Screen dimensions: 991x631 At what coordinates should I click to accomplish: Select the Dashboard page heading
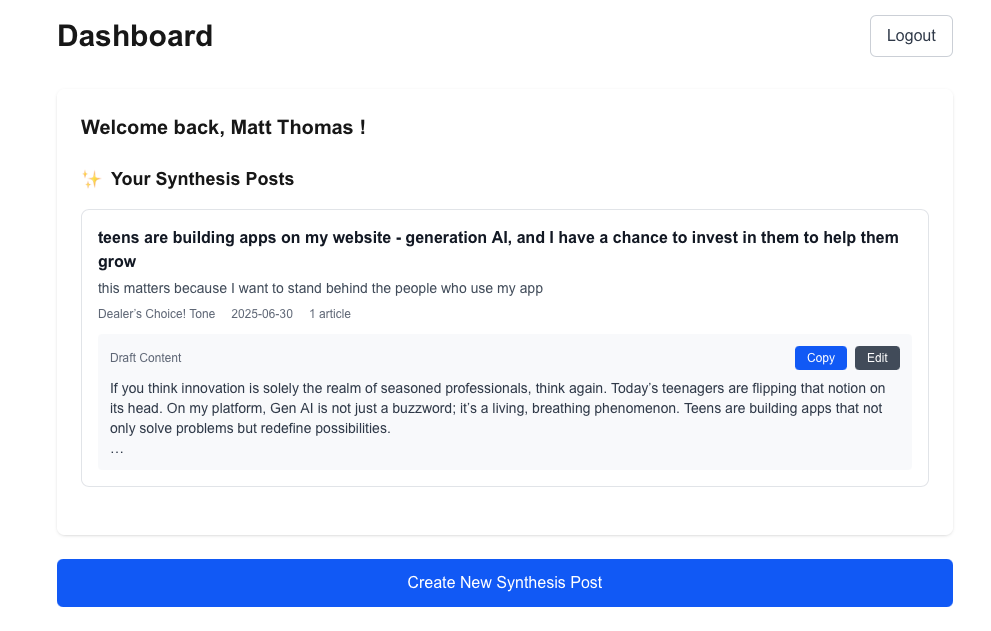135,36
